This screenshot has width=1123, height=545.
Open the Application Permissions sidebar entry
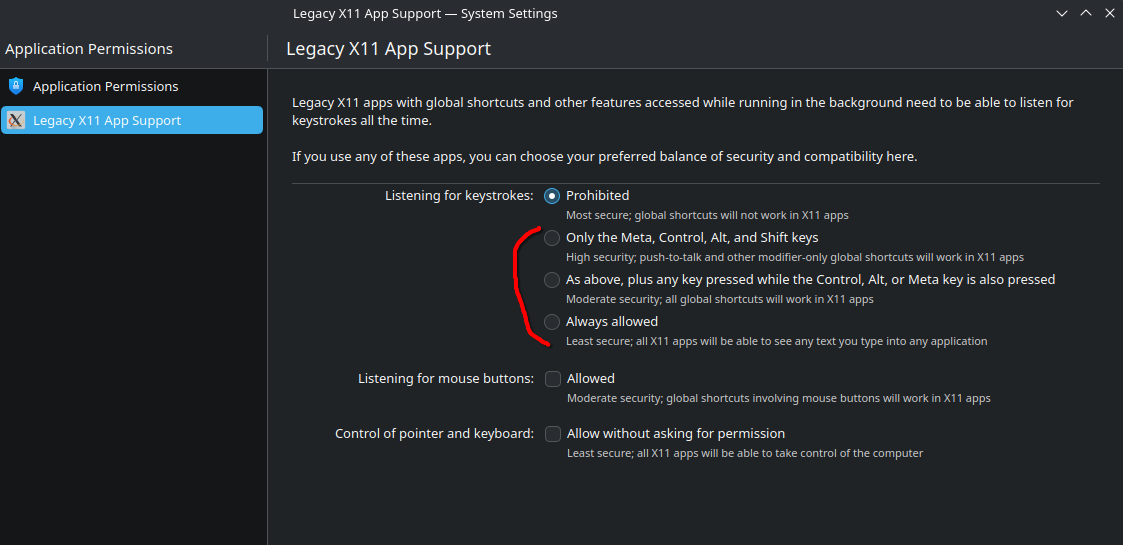coord(105,86)
